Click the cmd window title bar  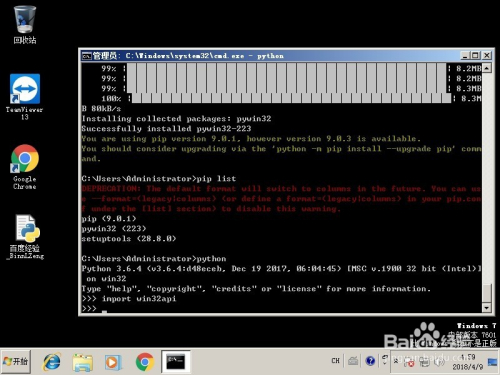click(x=271, y=56)
